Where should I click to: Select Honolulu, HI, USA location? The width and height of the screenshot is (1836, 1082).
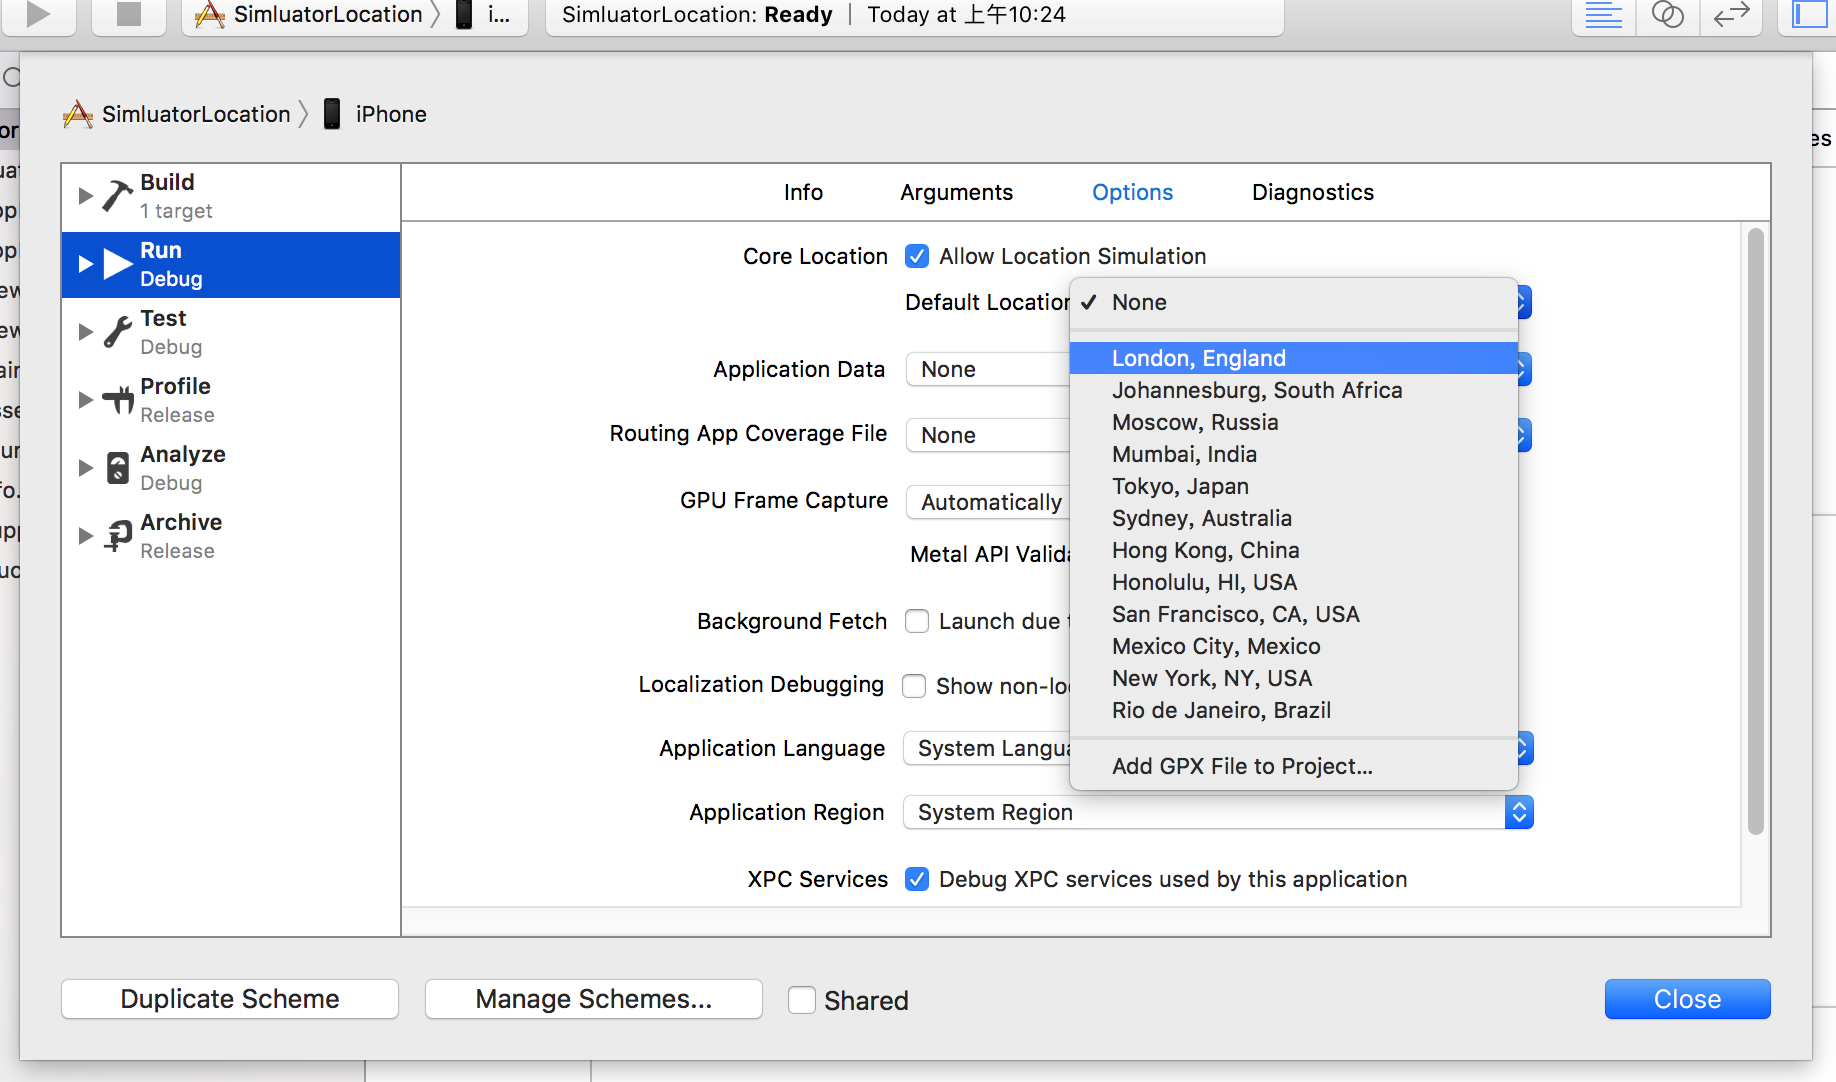(x=1294, y=582)
